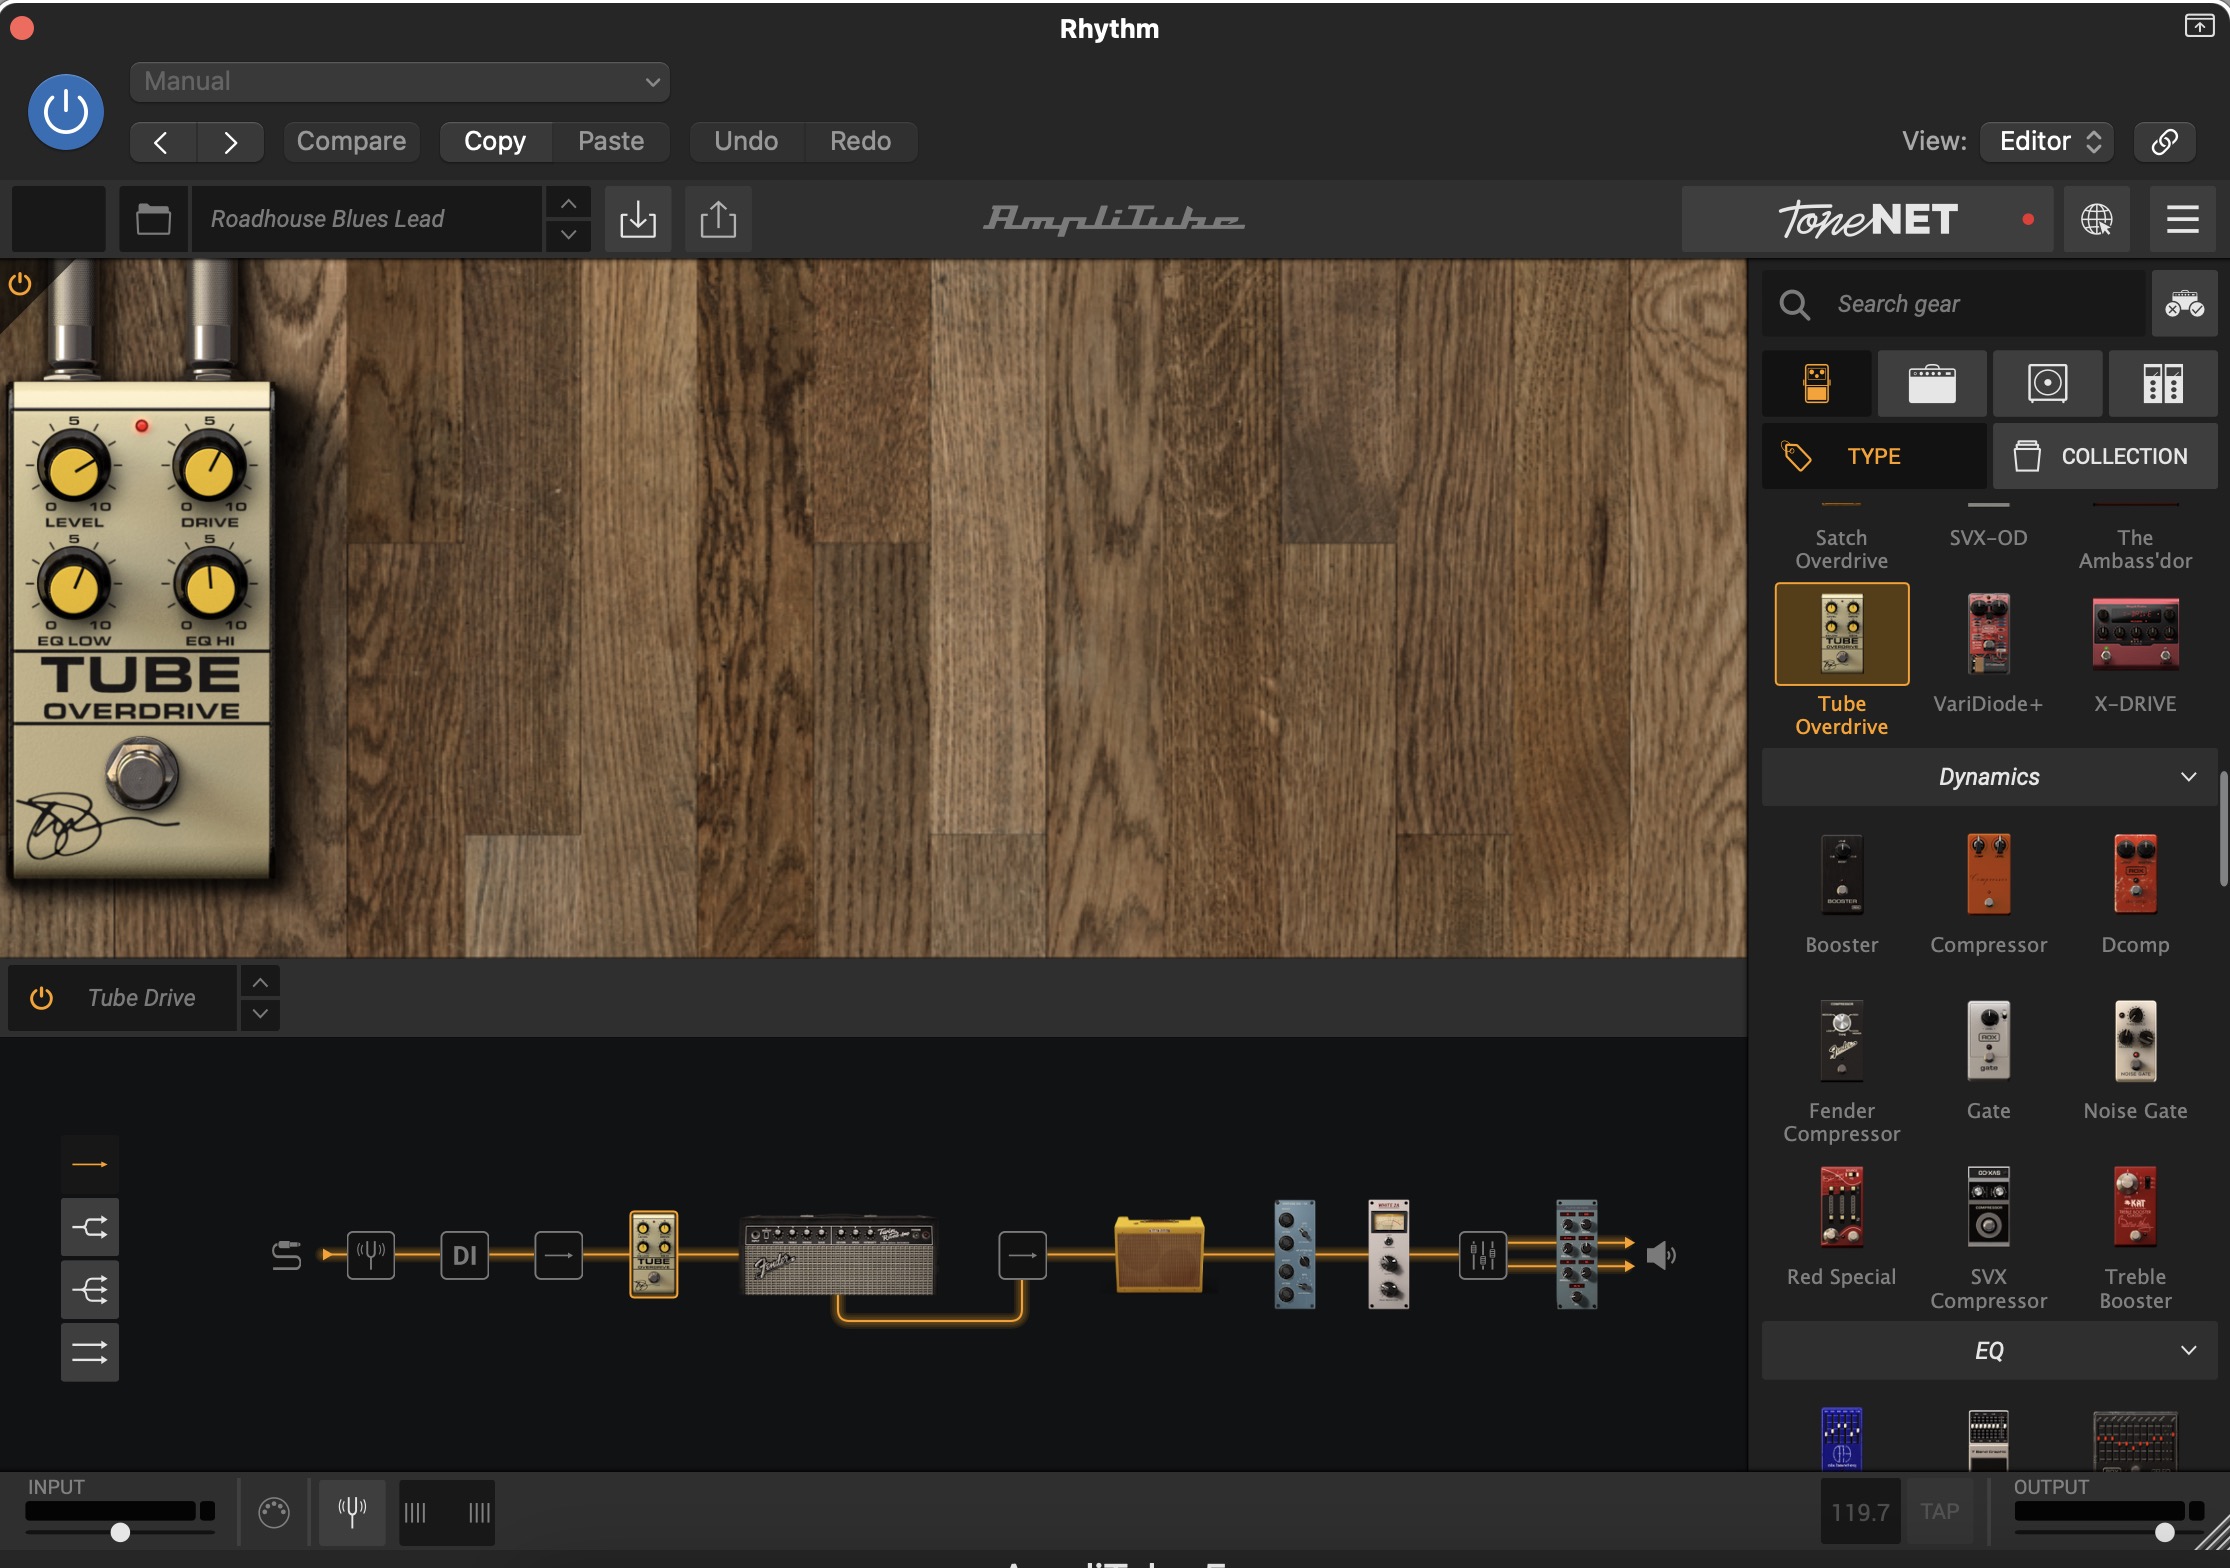
Task: Select the stomp pedal gear category tab
Action: click(1817, 383)
